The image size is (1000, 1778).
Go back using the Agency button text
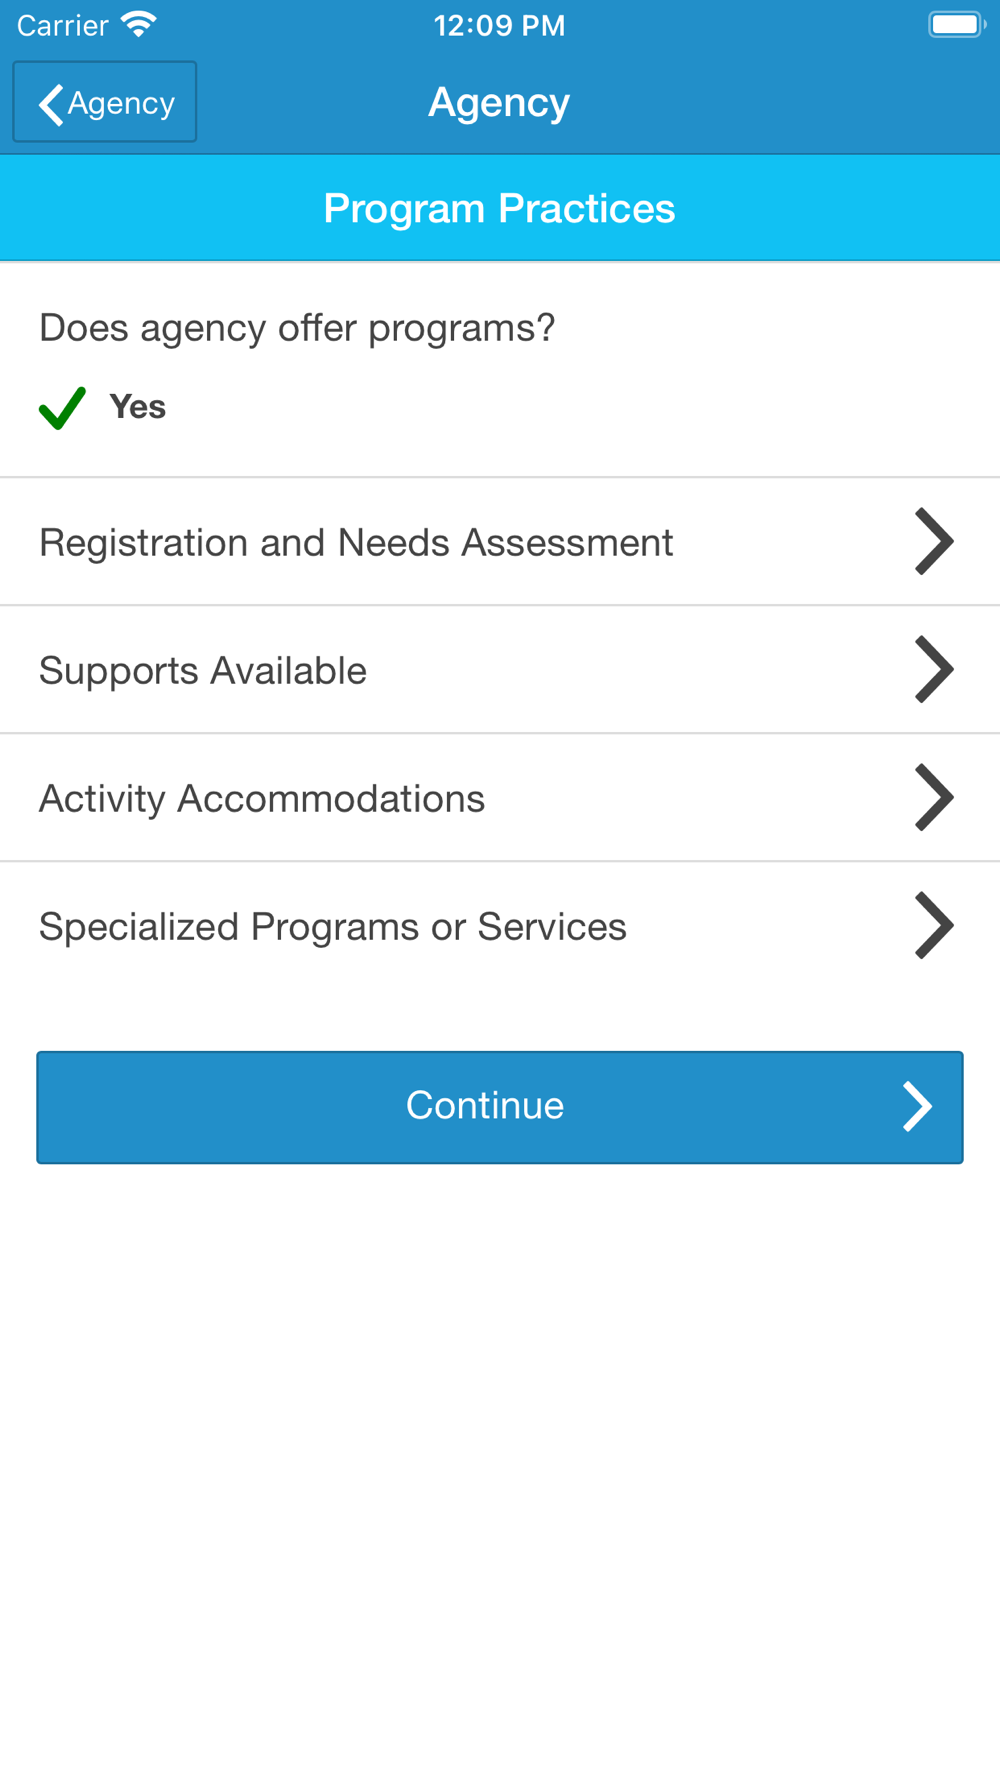[122, 103]
